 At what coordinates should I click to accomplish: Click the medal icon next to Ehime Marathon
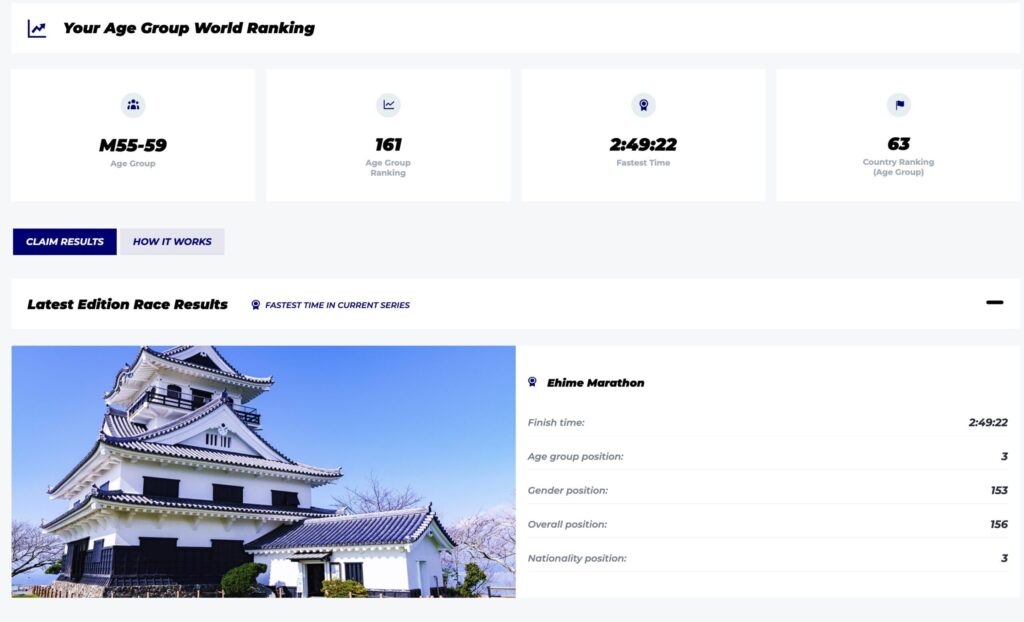533,383
